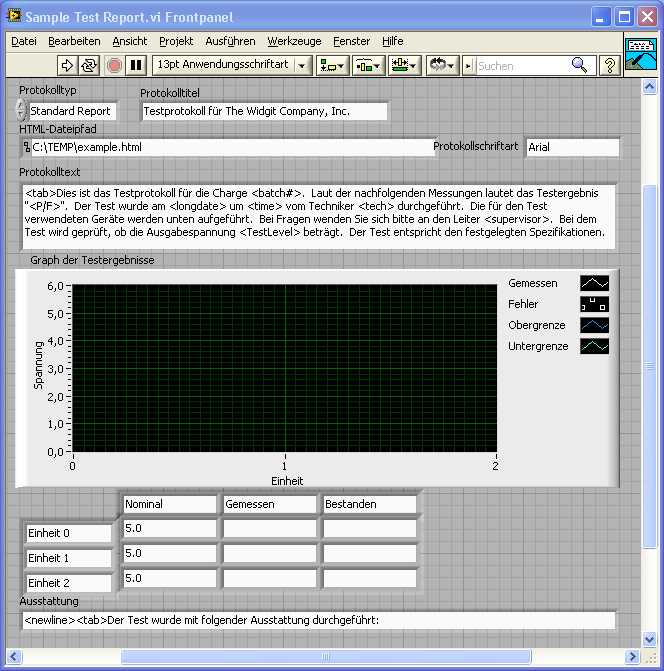Open the Distribute Objects dropdown
Viewport: 664px width, 671px height.
tap(368, 65)
